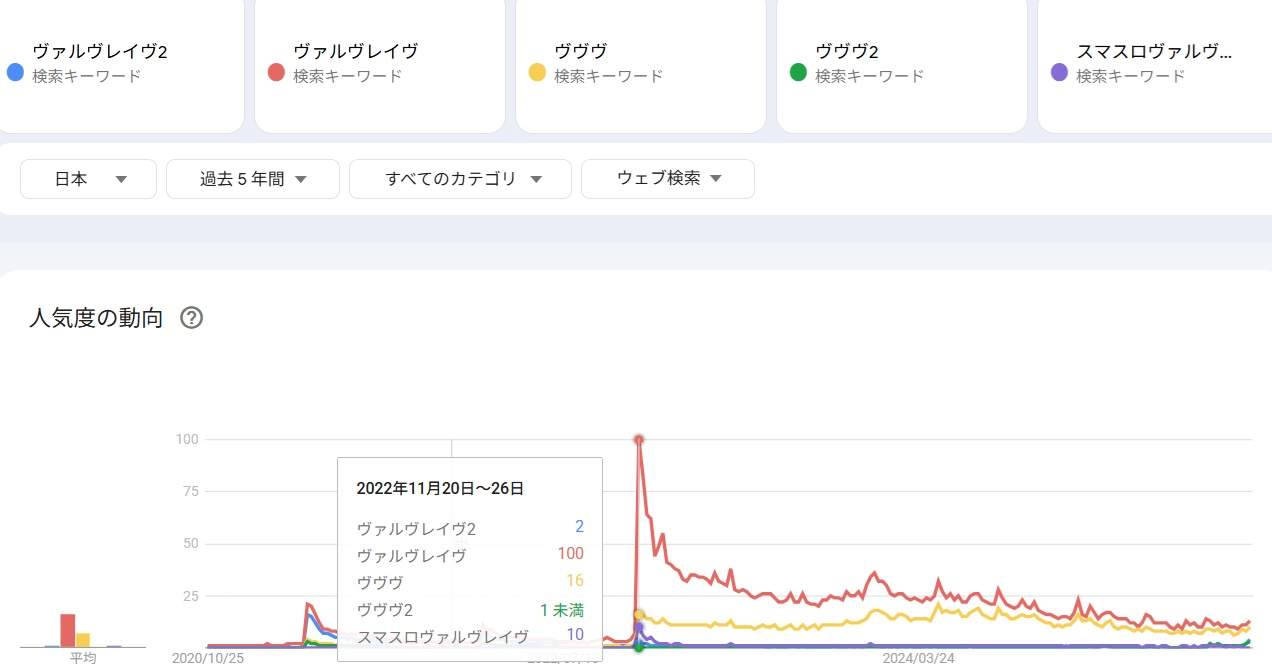Click the スマスロヴァルヴ search term card
Viewport: 1272px width, 672px height.
pyautogui.click(x=1155, y=62)
